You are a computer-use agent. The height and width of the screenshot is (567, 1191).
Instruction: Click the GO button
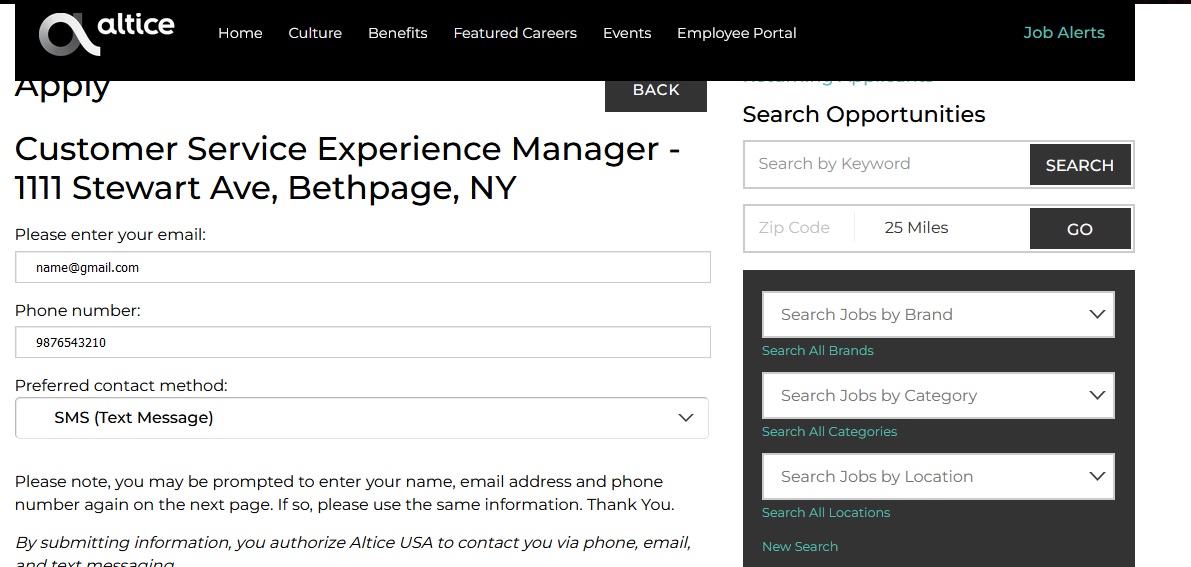1080,229
